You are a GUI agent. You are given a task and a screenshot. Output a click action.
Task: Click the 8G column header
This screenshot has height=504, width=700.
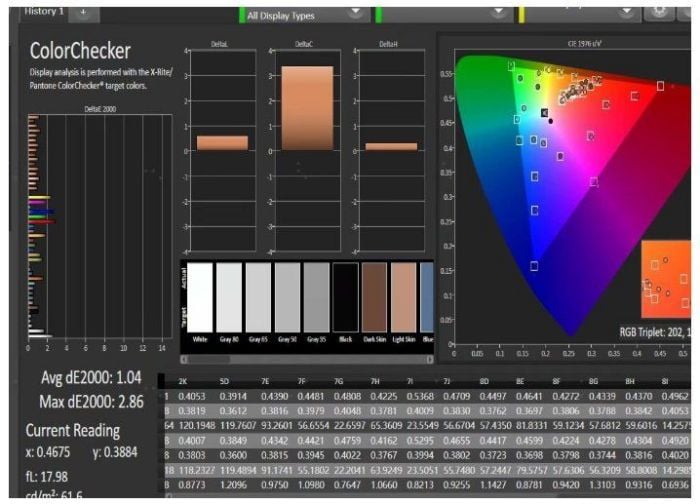coord(593,381)
